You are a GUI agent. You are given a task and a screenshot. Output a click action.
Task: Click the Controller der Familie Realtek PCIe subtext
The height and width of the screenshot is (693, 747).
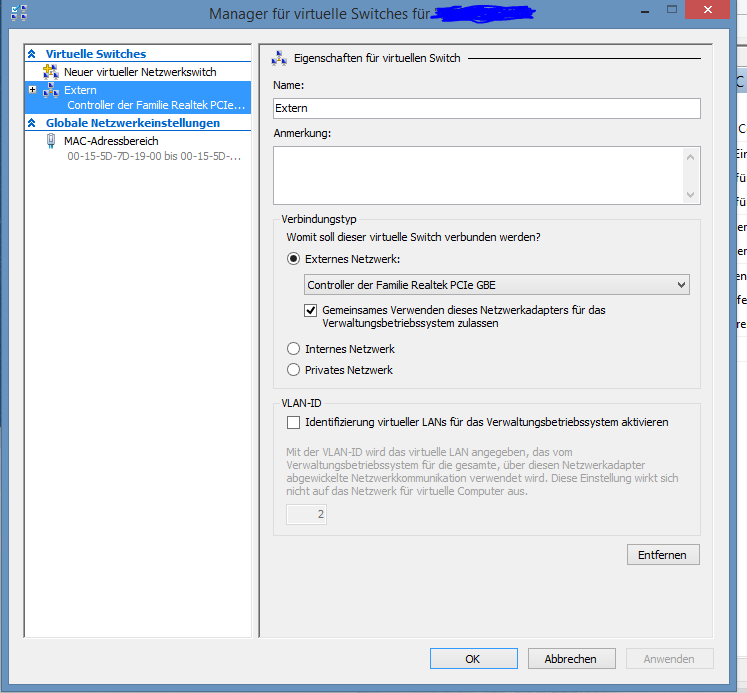[x=156, y=105]
